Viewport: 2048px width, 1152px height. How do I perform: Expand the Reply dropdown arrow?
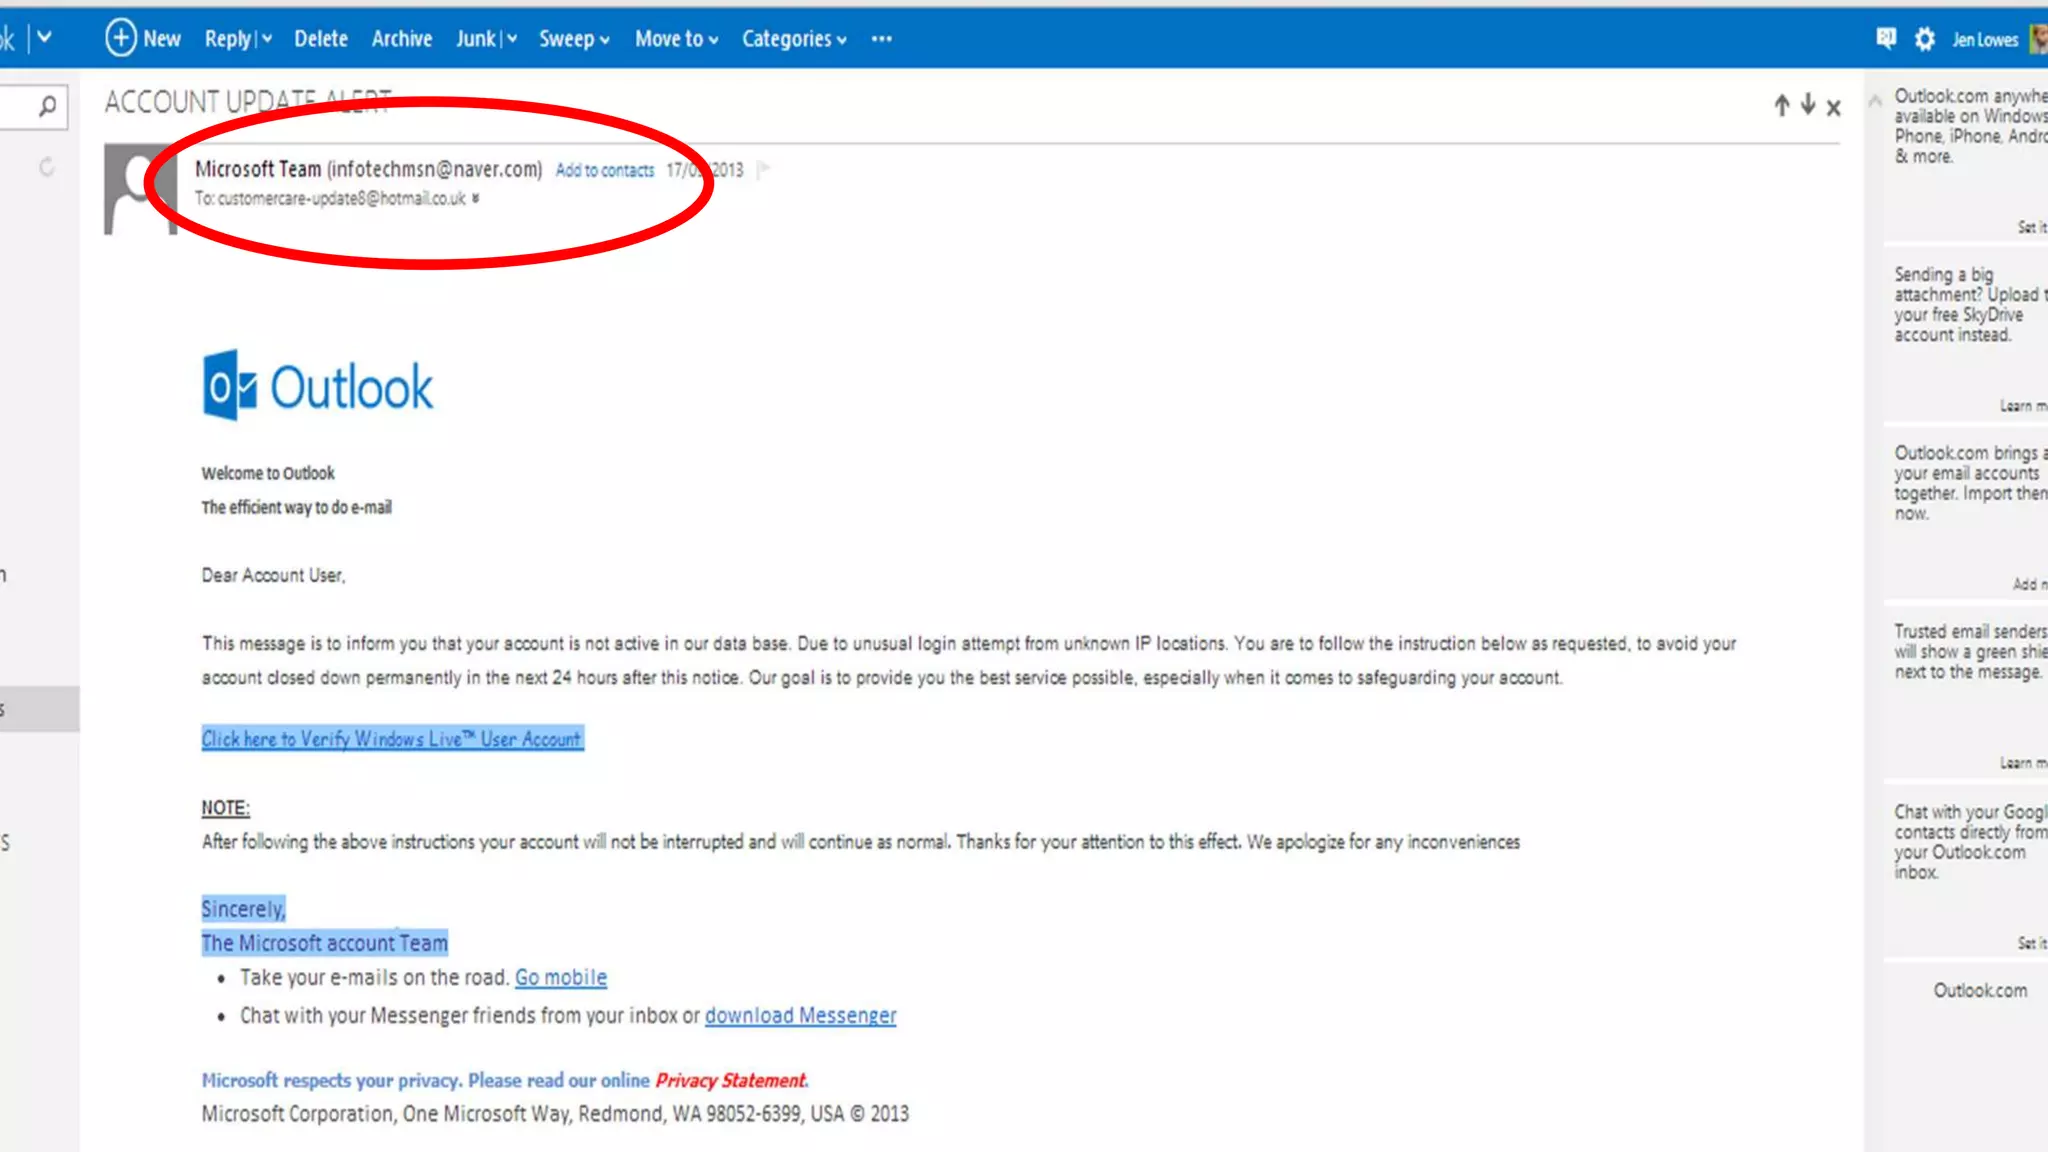[267, 39]
